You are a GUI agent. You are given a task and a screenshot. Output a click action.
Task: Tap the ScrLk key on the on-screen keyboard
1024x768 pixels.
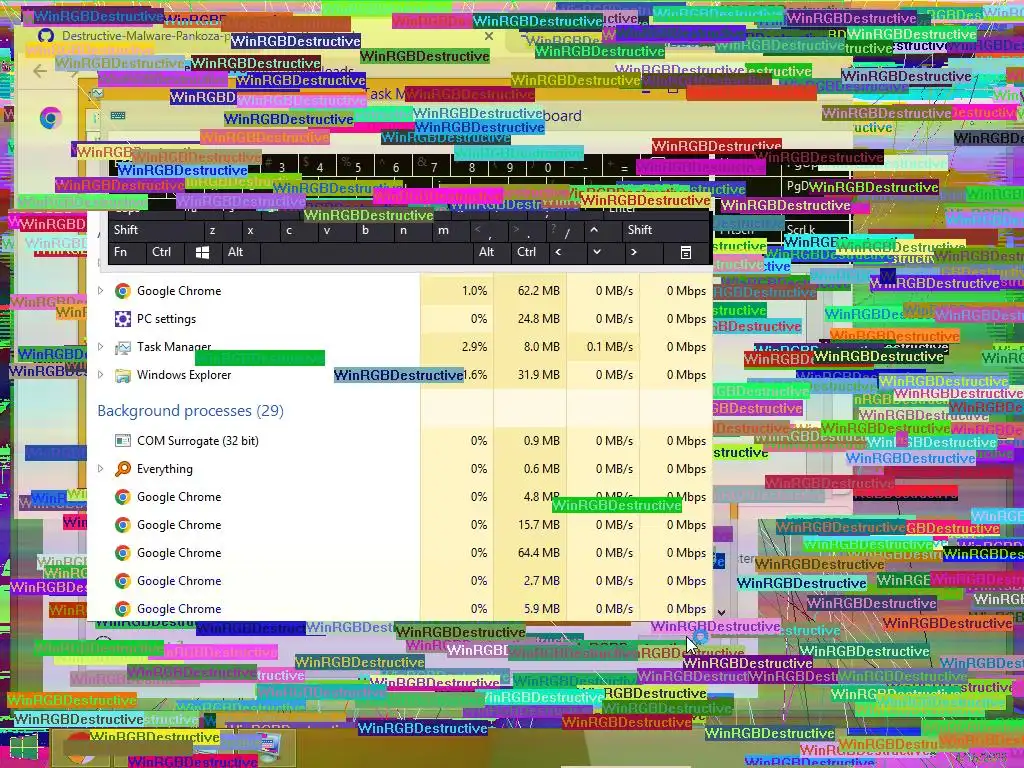point(816,230)
